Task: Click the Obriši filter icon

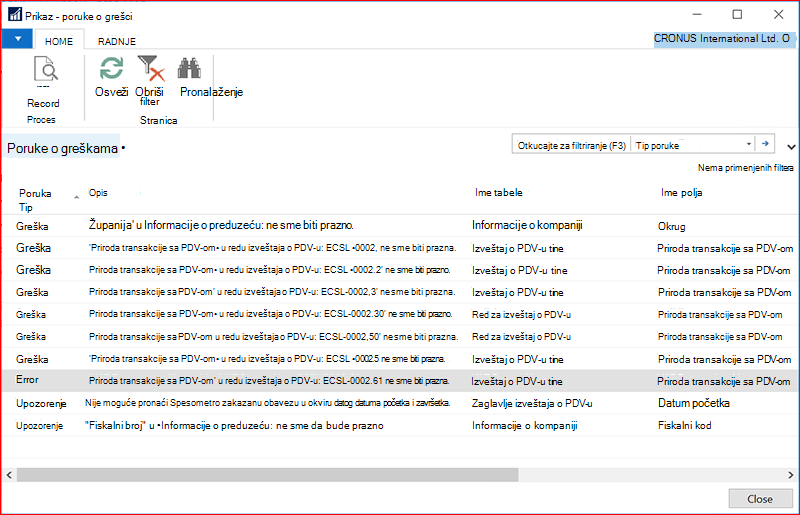Action: pos(151,68)
